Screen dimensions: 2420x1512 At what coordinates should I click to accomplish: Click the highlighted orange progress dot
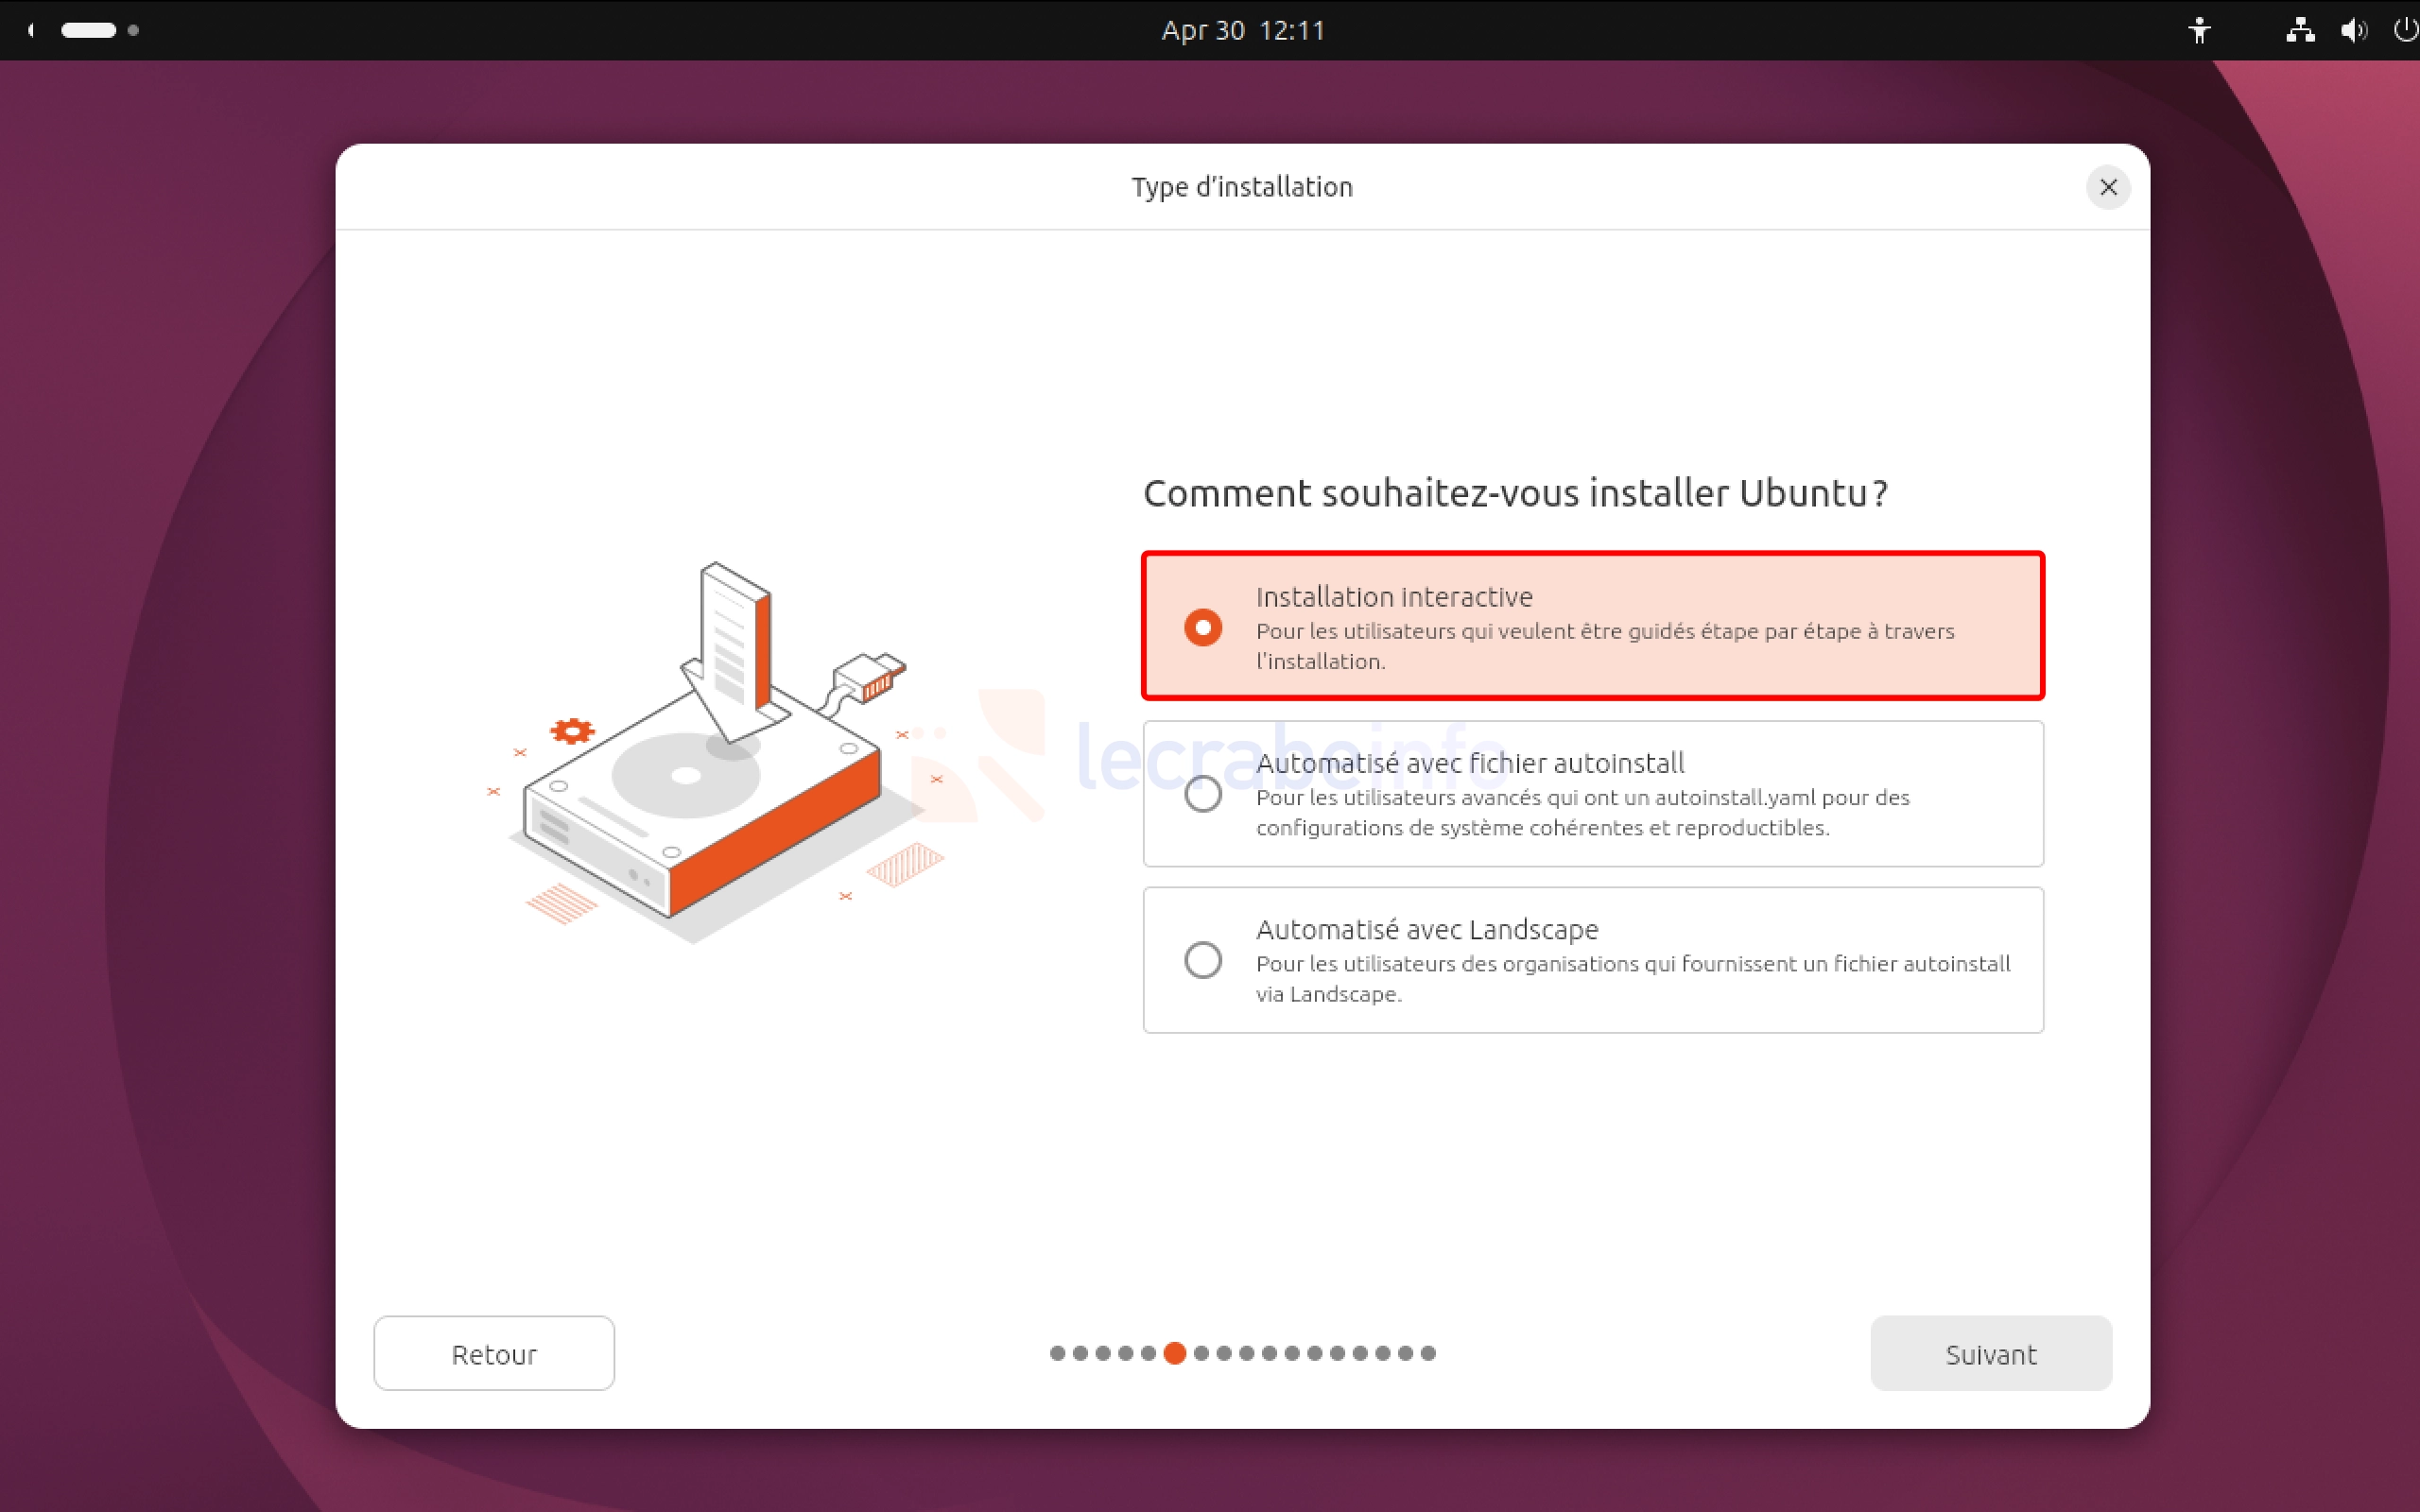pyautogui.click(x=1175, y=1353)
